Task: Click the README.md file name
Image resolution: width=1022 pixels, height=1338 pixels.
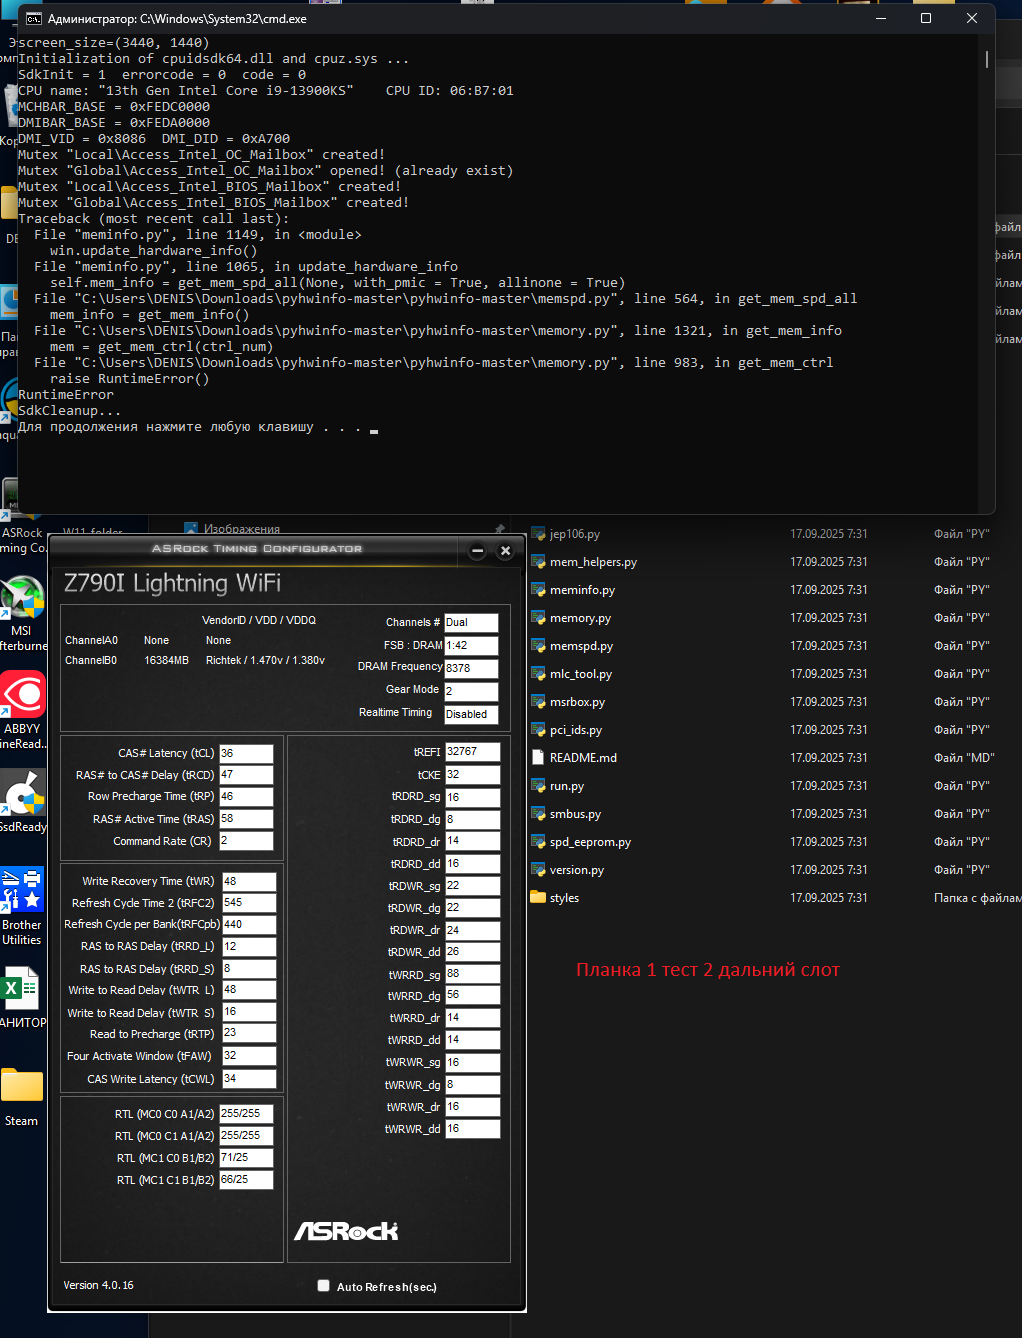Action: point(583,758)
